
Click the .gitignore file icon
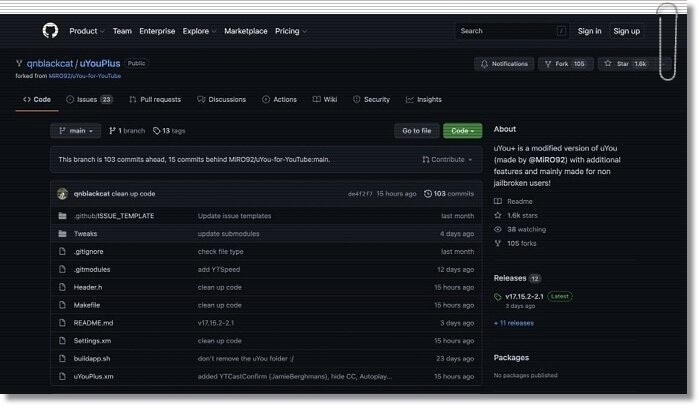tap(62, 251)
